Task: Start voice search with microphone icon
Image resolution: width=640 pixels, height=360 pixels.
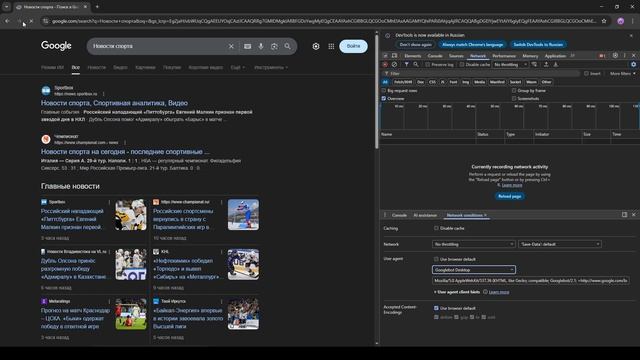Action: point(261,47)
